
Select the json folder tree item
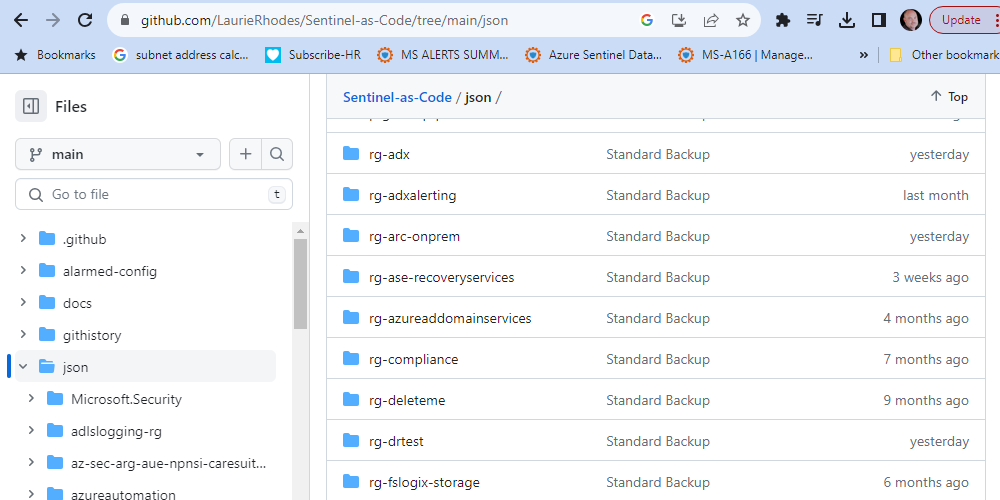[x=145, y=367]
